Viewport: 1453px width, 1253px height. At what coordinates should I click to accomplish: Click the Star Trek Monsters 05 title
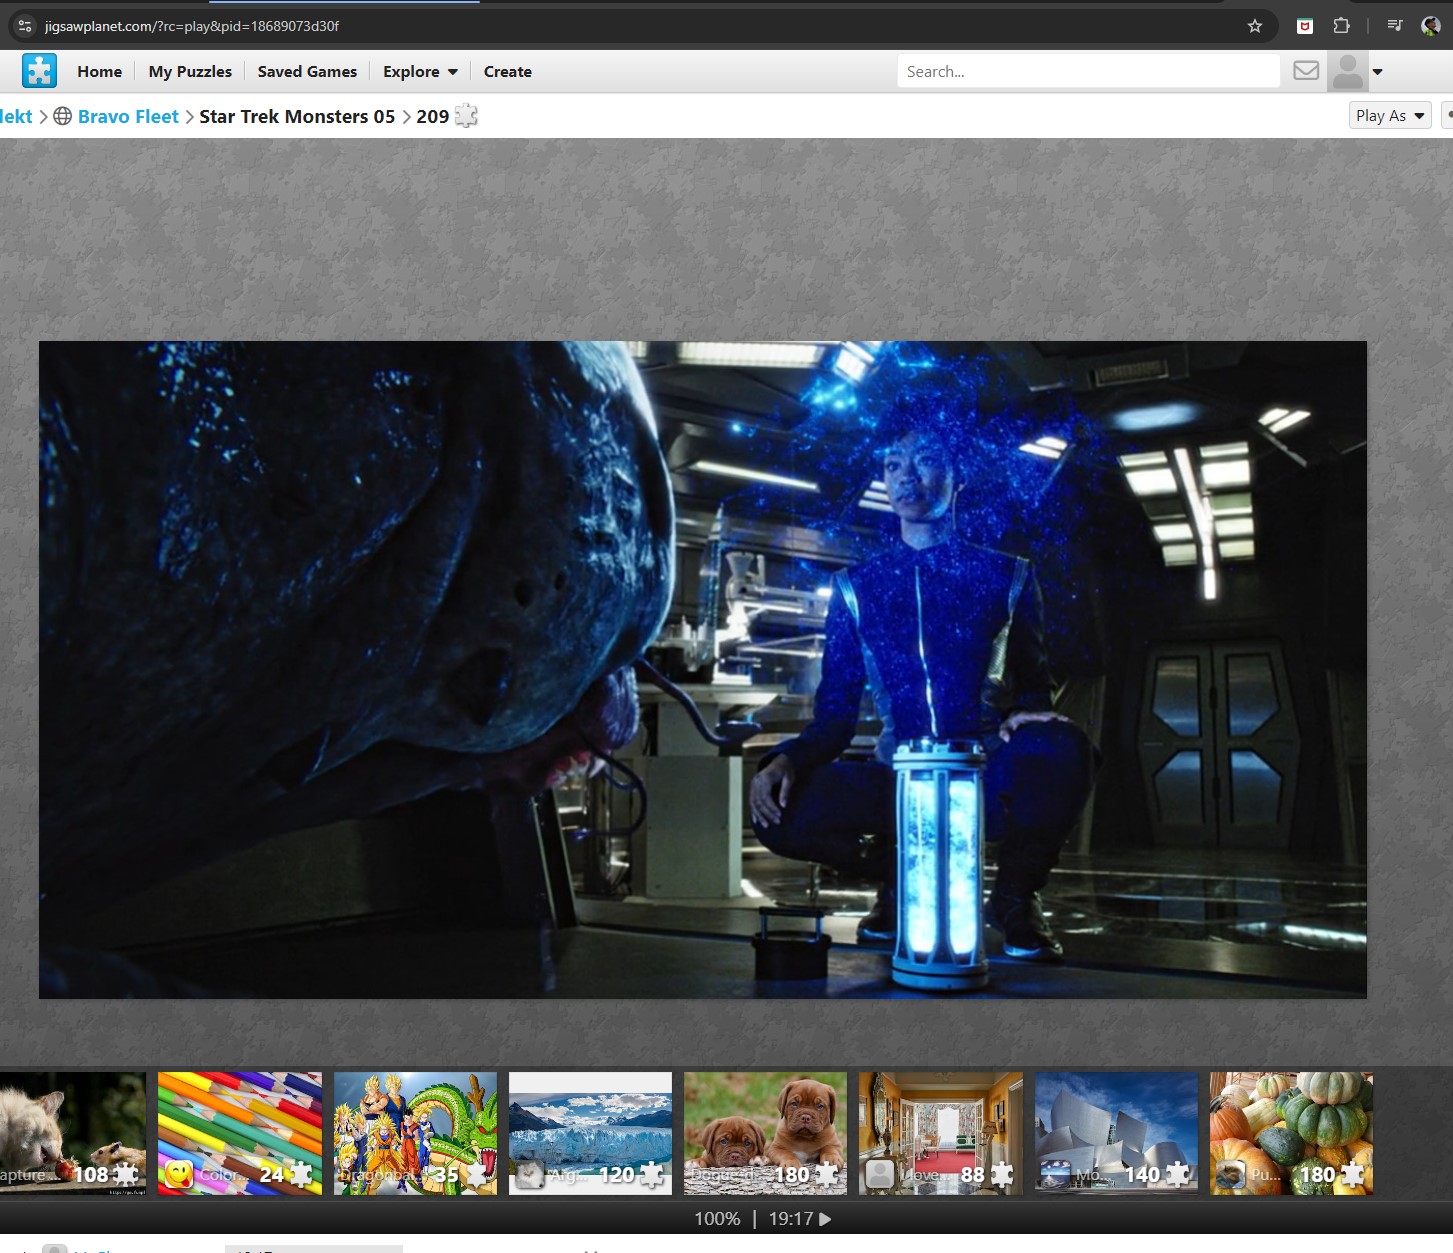[x=297, y=117]
